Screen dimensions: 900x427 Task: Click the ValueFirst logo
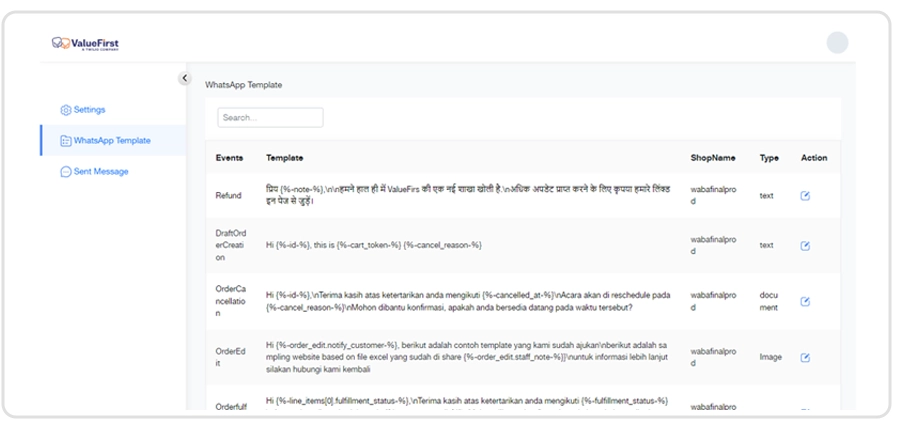pos(86,44)
